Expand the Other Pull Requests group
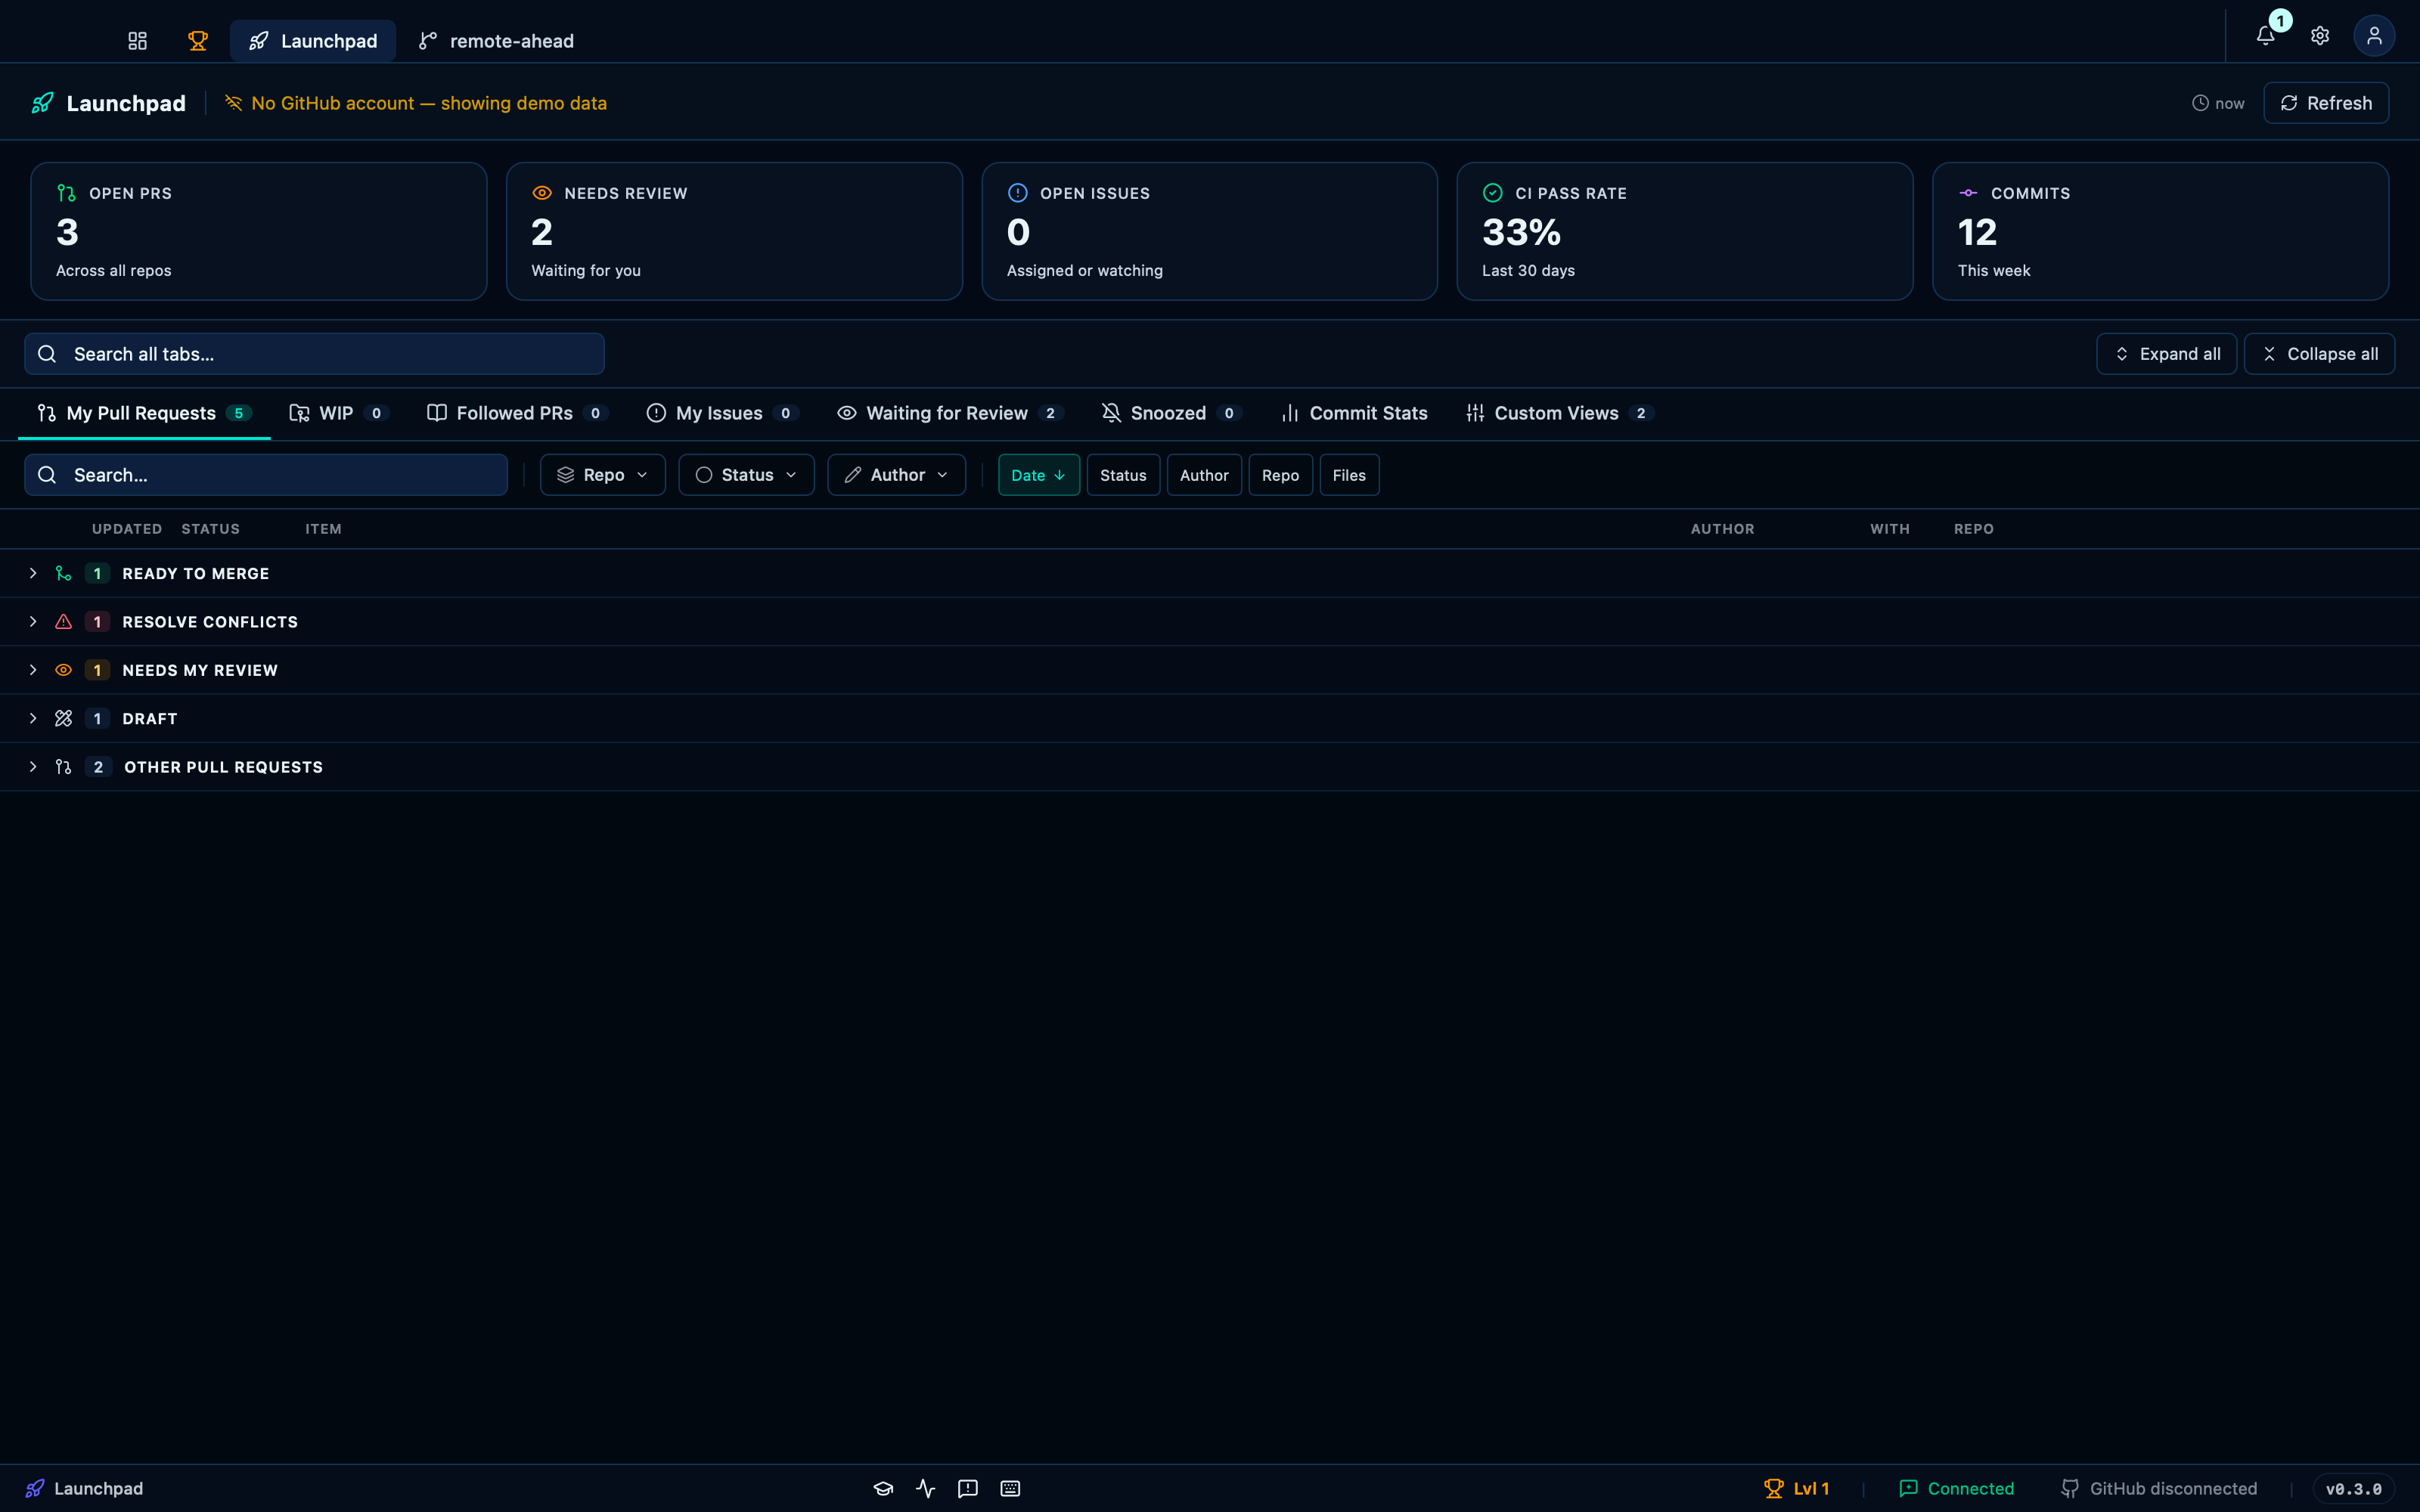Image resolution: width=2420 pixels, height=1512 pixels. pyautogui.click(x=1210, y=767)
